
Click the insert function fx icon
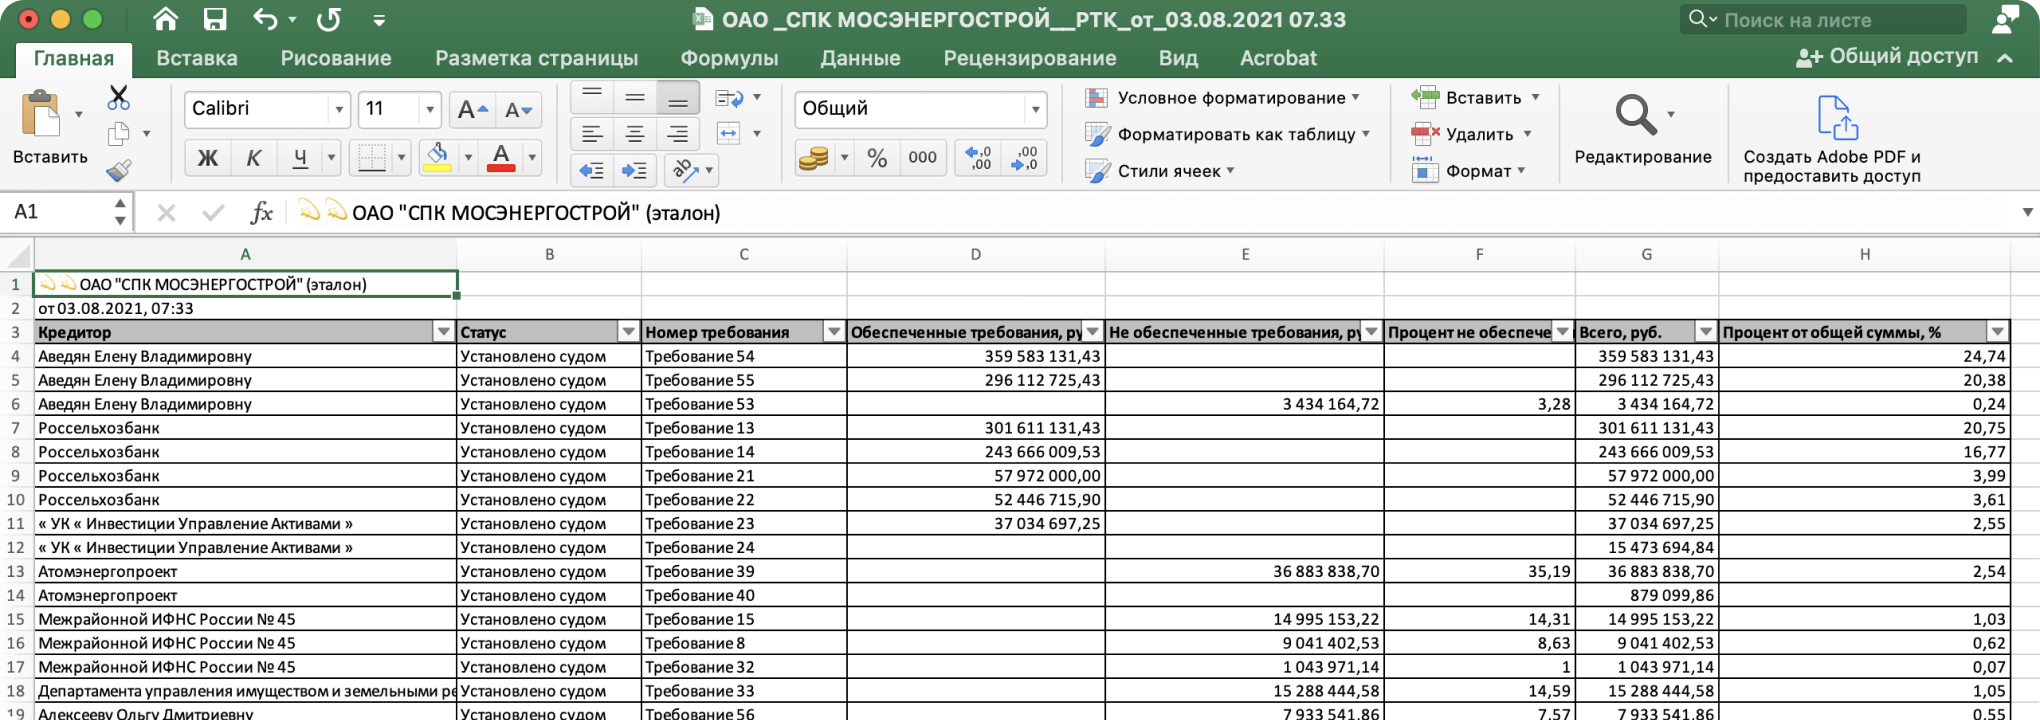click(261, 212)
